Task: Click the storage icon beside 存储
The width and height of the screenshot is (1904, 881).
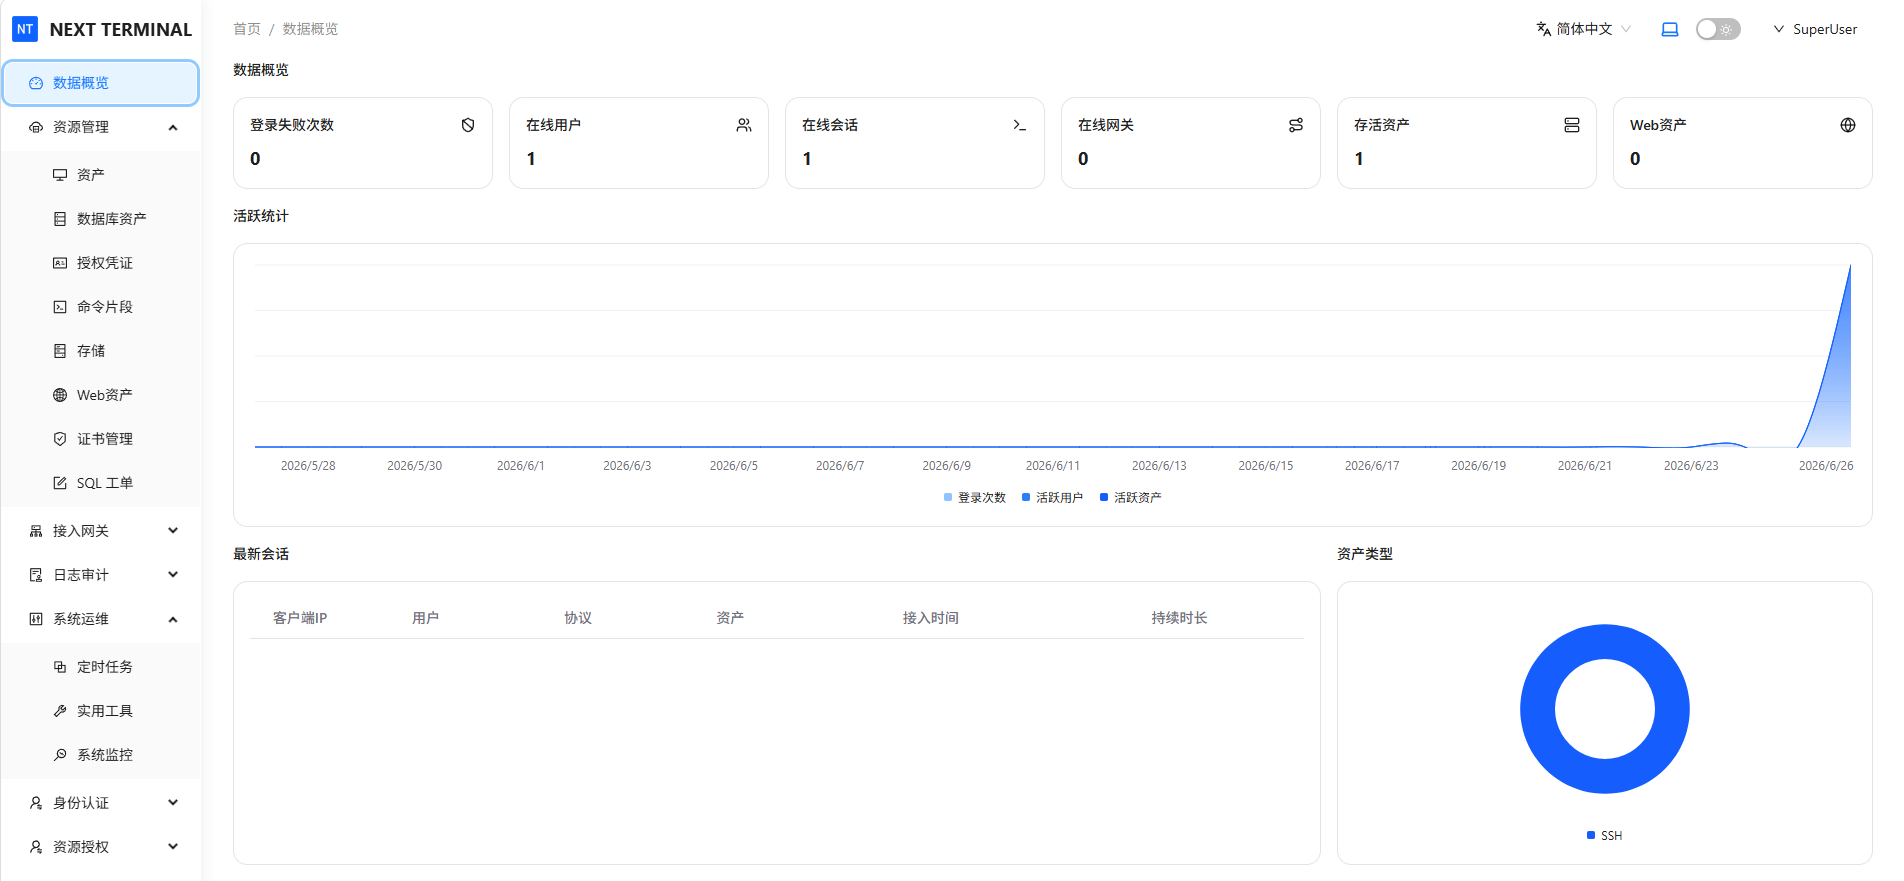Action: pos(60,351)
